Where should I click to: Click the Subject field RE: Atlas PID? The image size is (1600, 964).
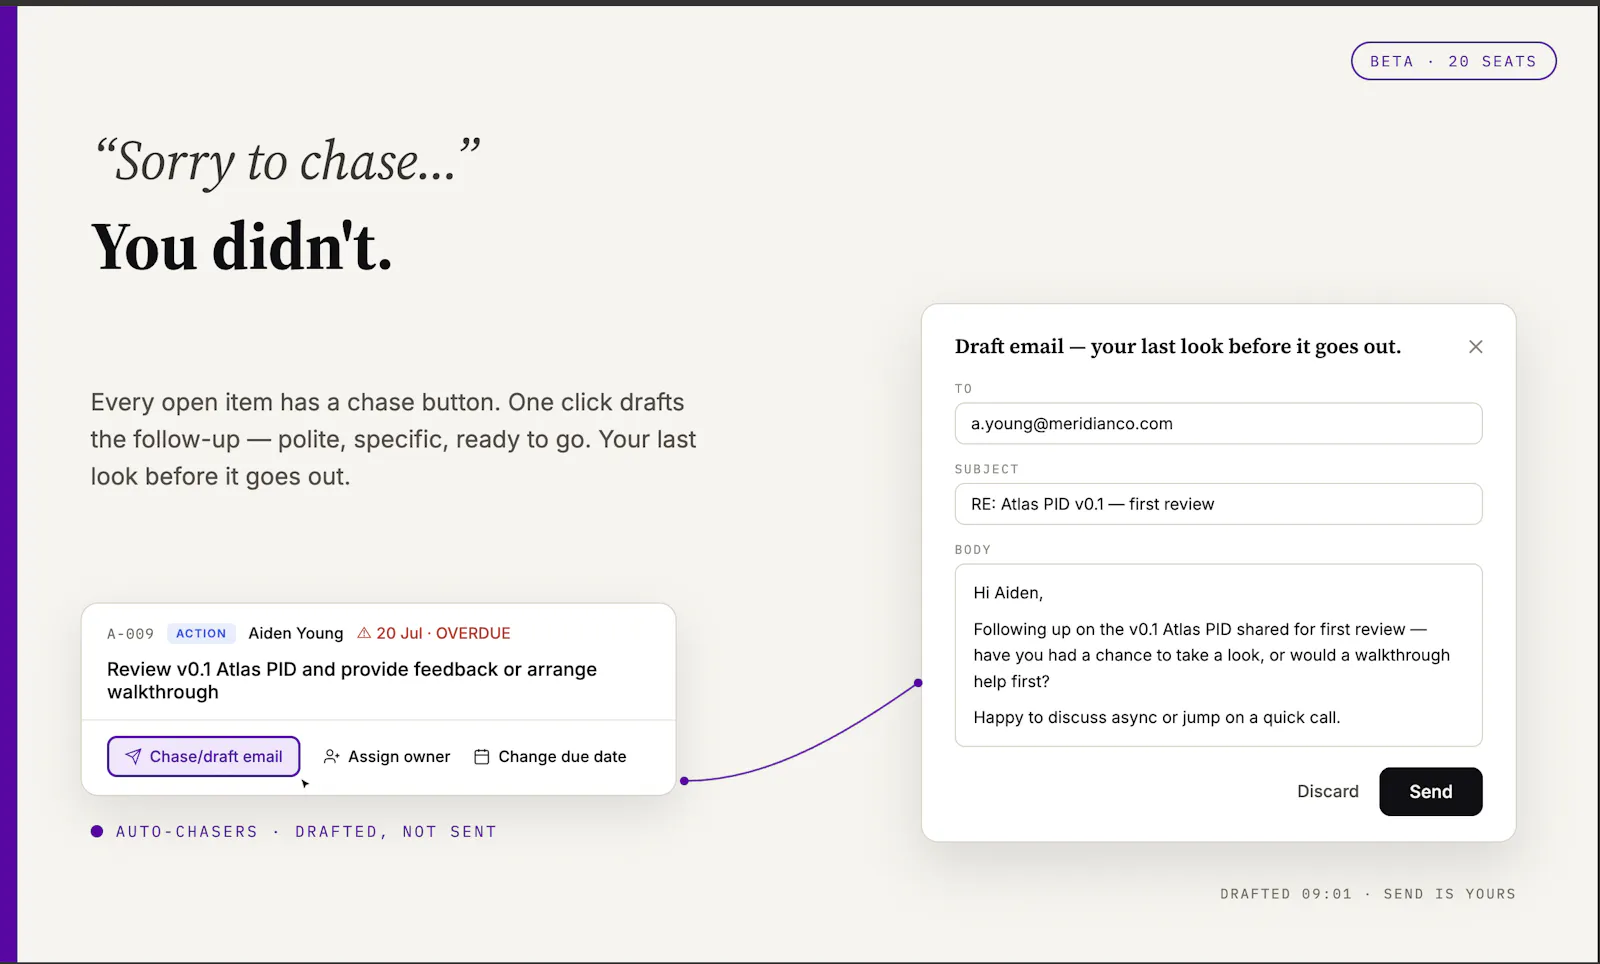tap(1218, 504)
